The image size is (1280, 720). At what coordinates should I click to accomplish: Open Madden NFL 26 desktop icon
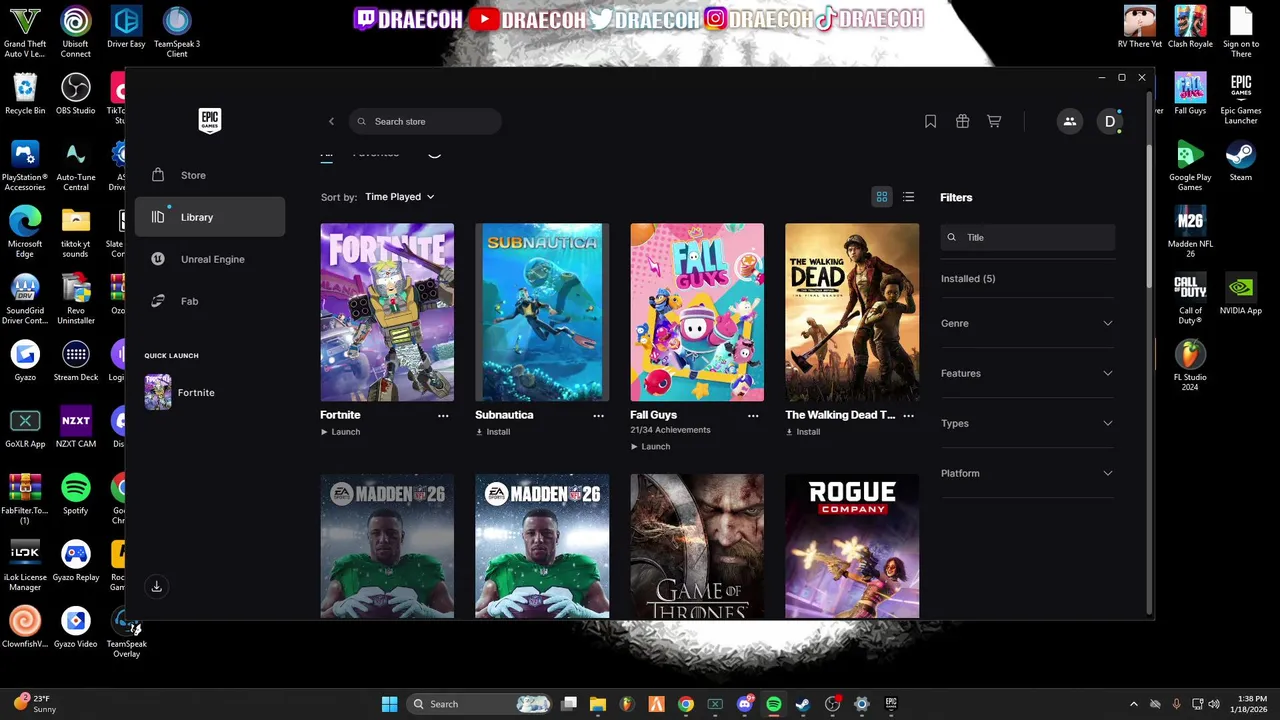tap(1190, 232)
